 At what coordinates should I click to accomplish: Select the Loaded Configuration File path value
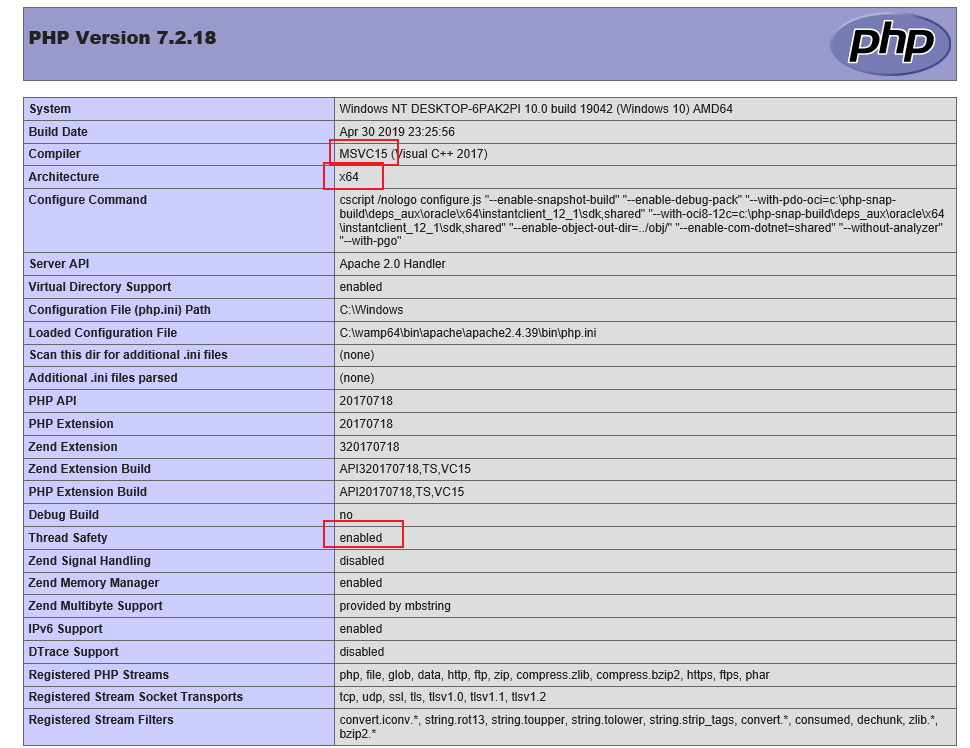click(468, 333)
